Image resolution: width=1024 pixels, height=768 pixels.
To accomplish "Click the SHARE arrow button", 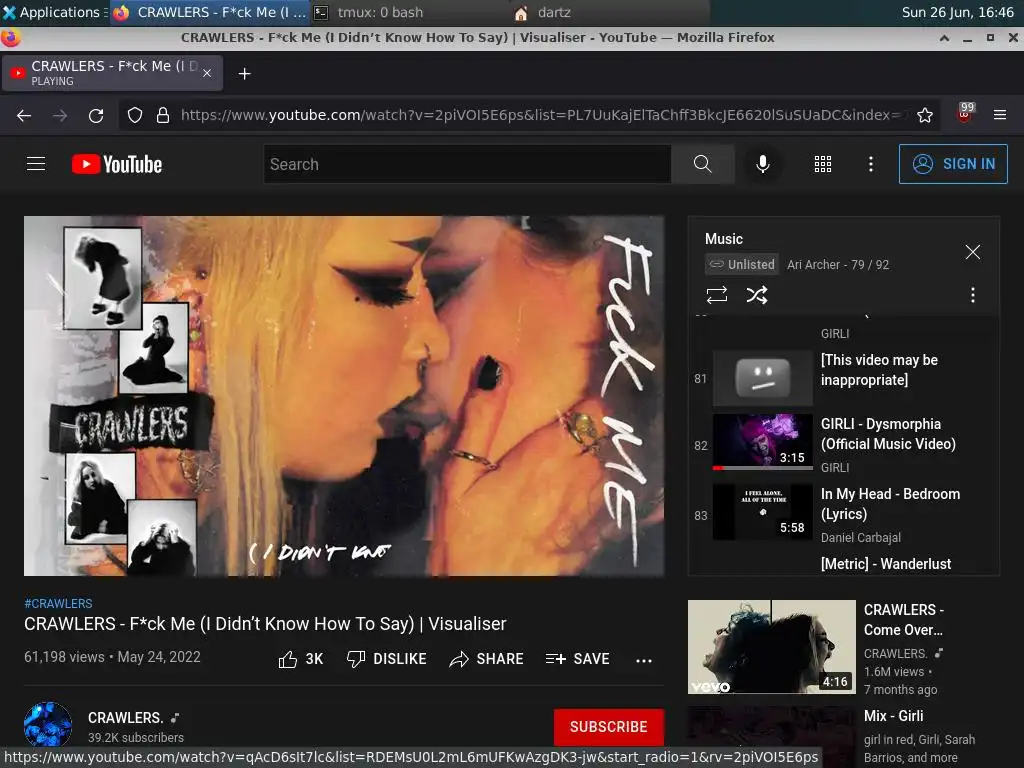I will [x=487, y=660].
